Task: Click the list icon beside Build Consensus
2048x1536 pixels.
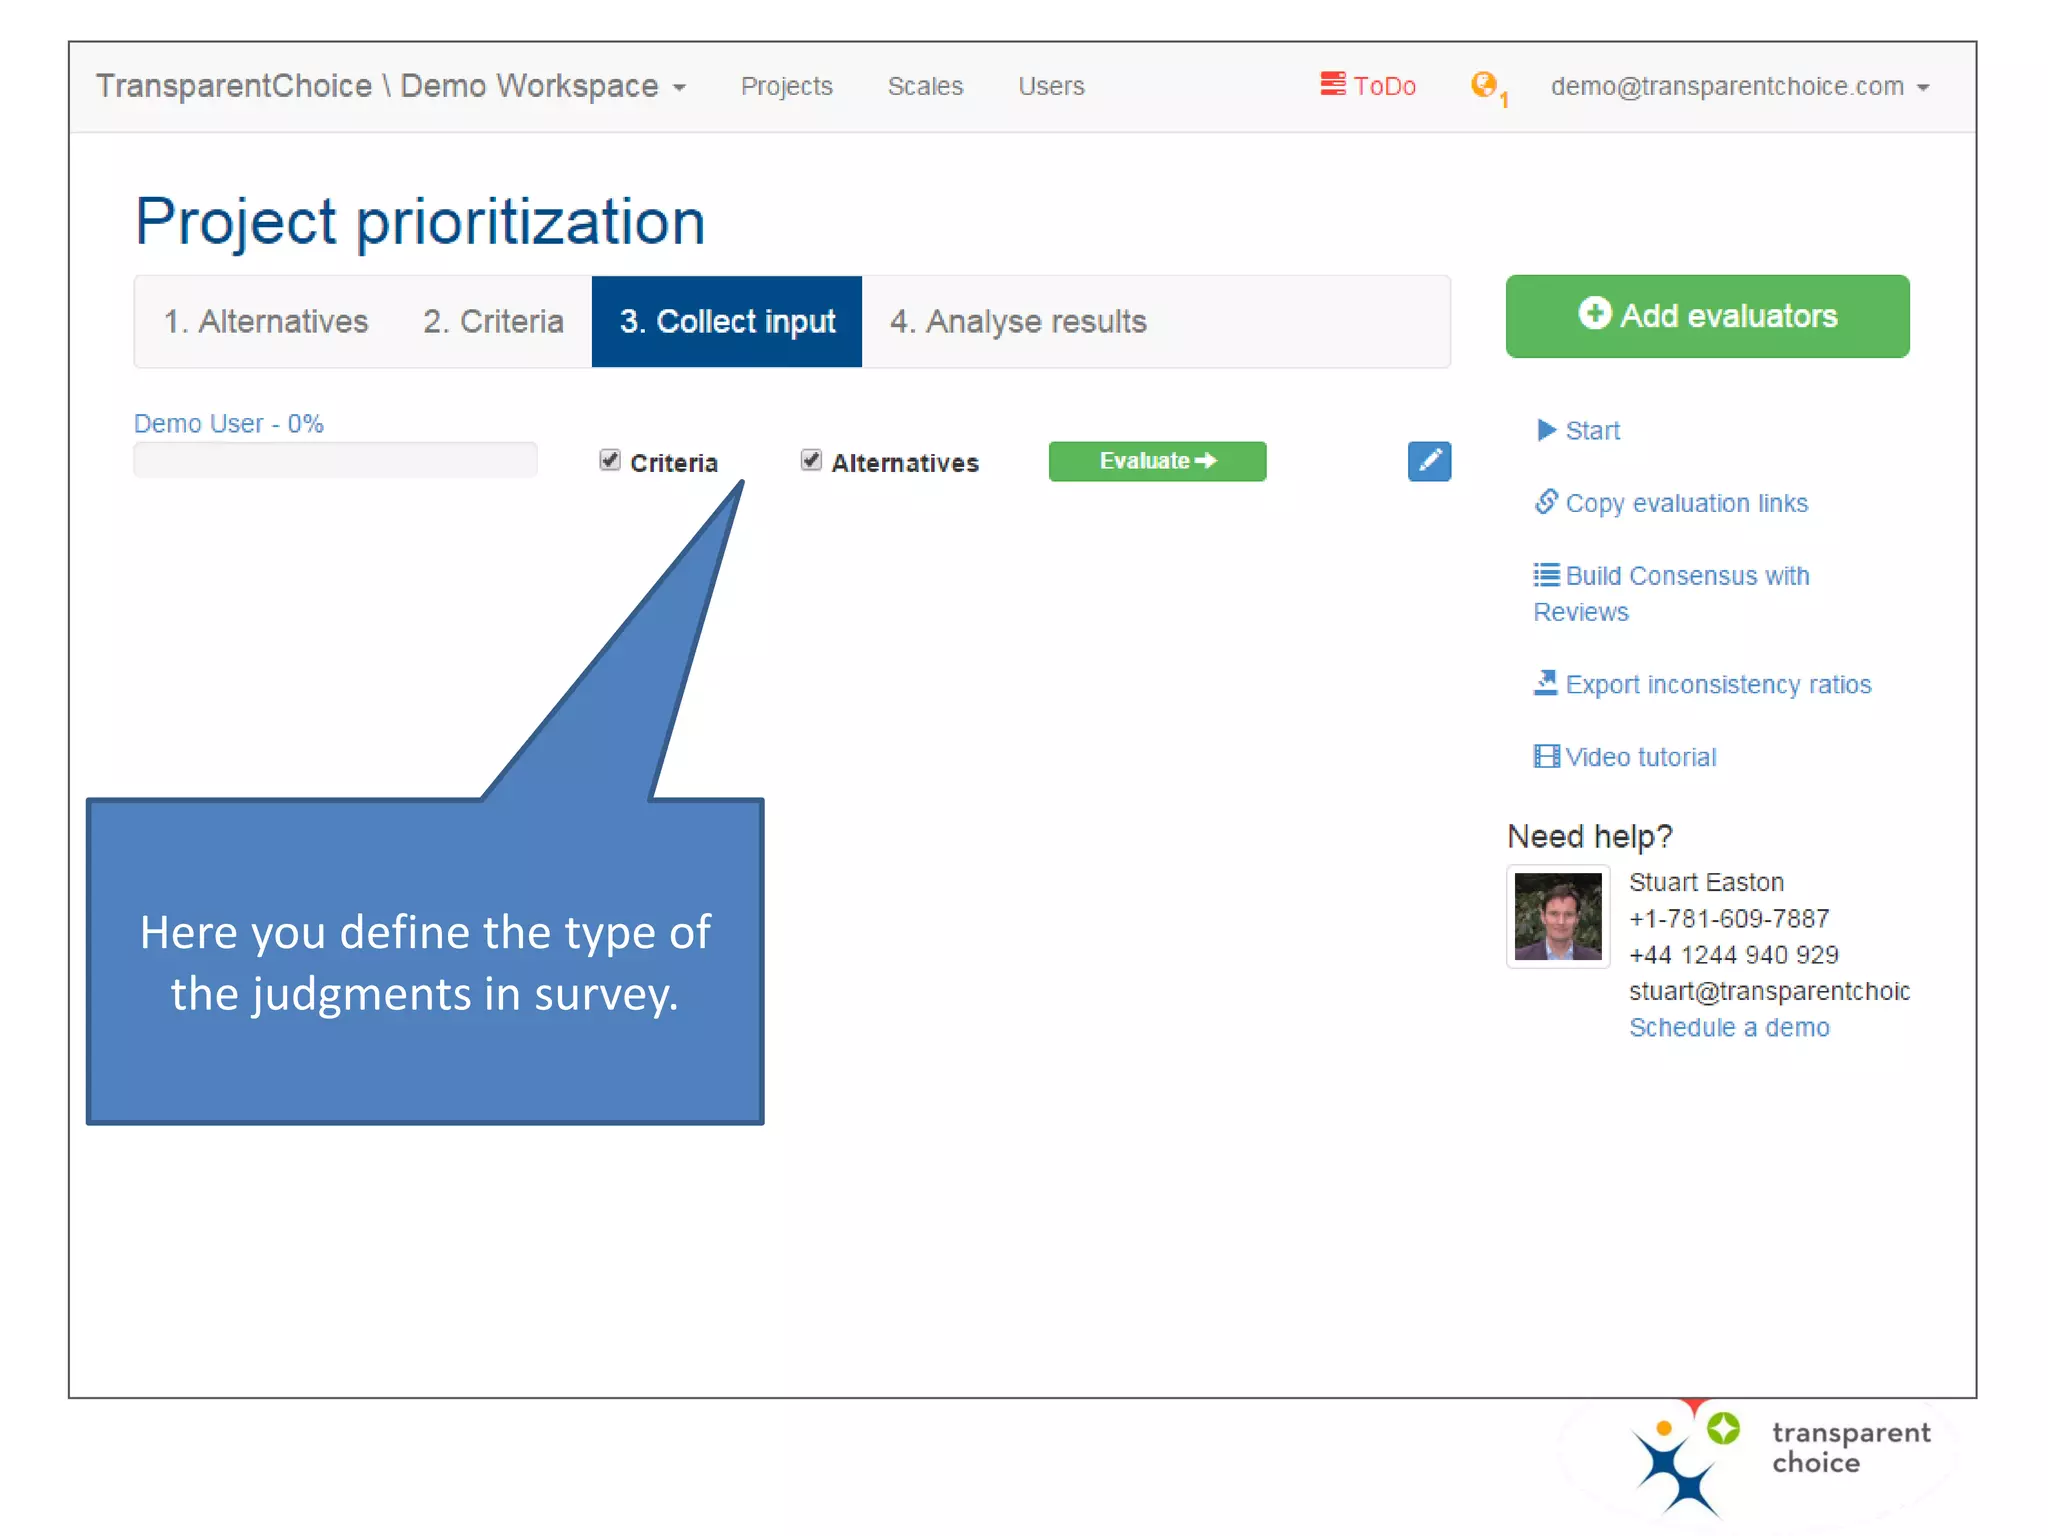Action: pos(1546,575)
